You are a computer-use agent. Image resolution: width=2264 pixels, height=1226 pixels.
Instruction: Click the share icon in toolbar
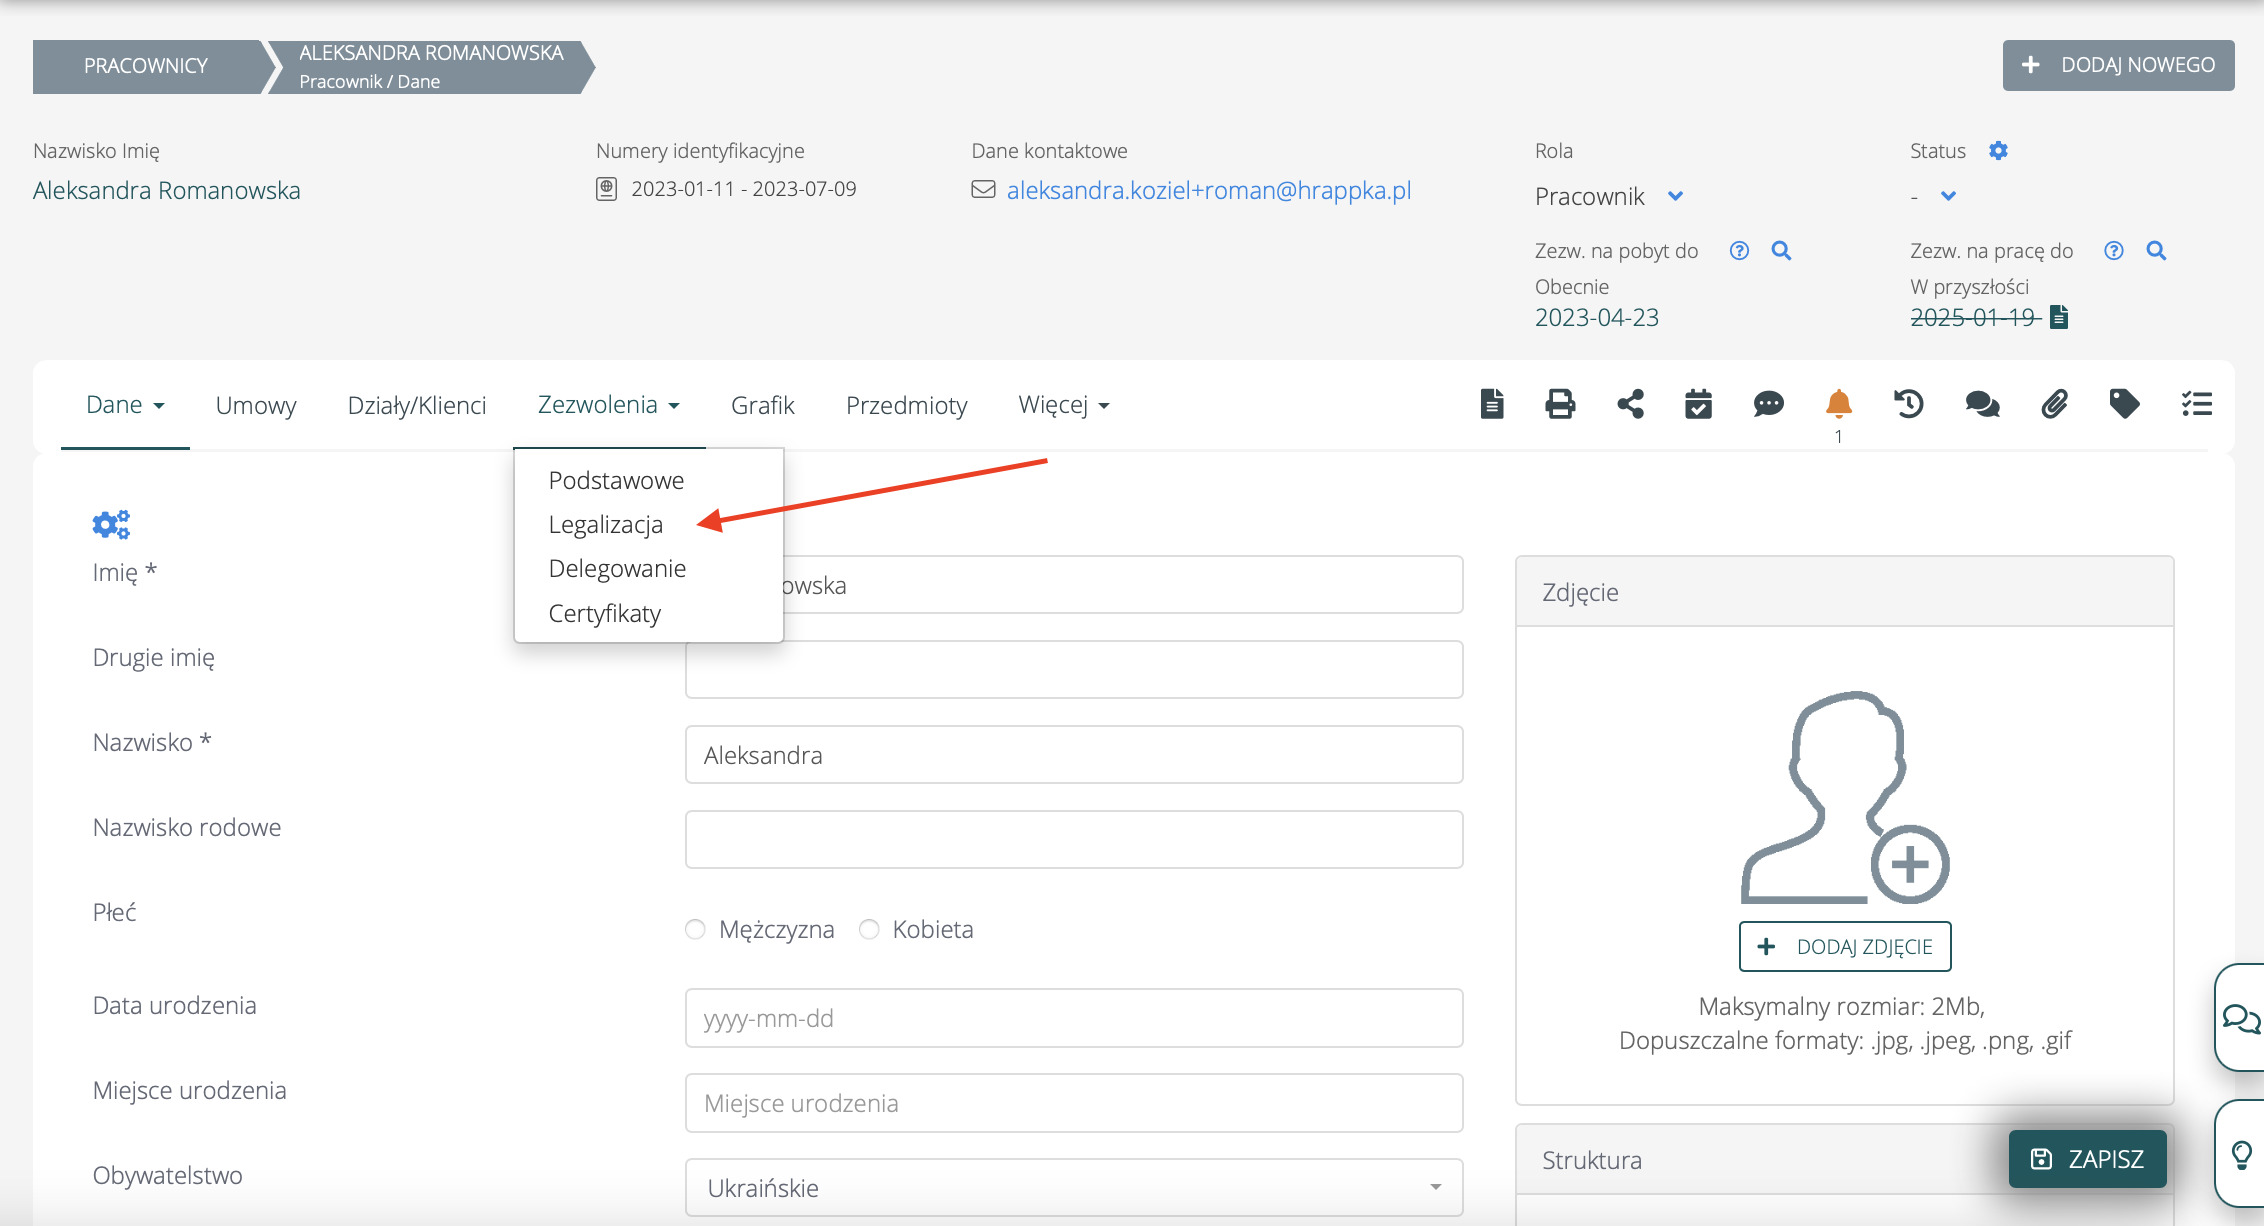pos(1630,404)
